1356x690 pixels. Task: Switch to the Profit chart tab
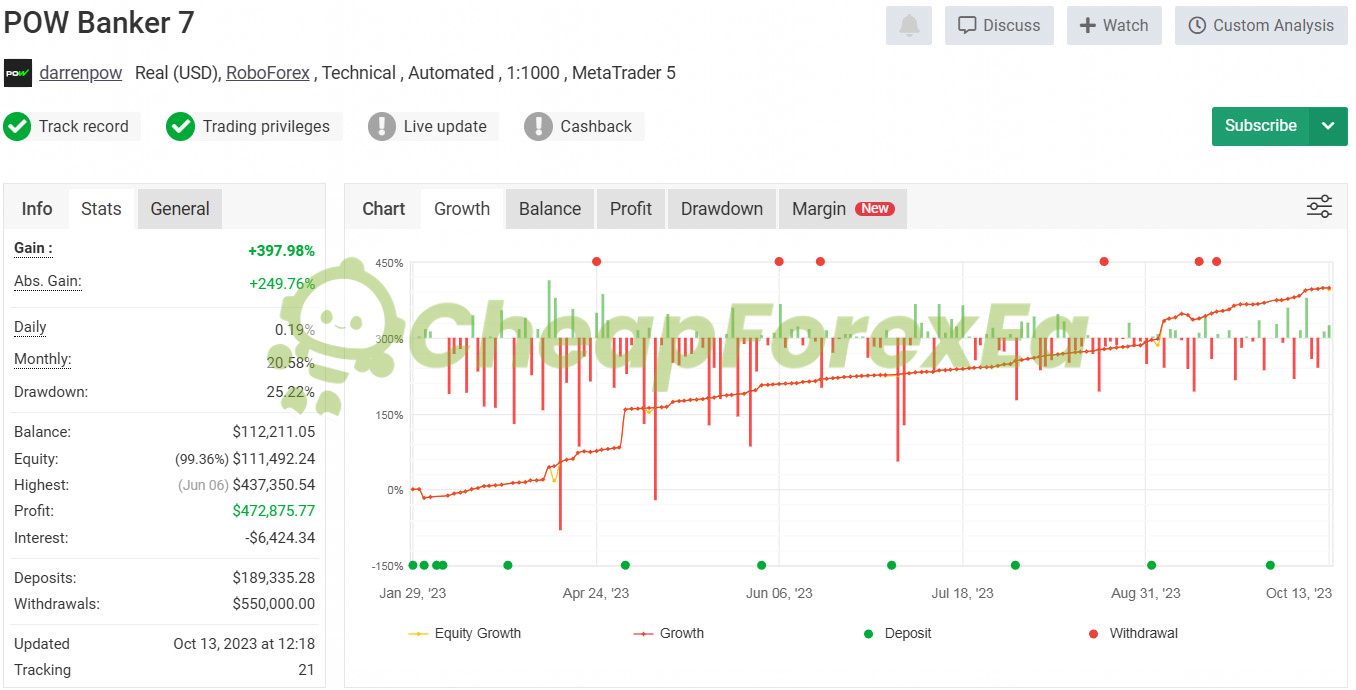tap(631, 209)
